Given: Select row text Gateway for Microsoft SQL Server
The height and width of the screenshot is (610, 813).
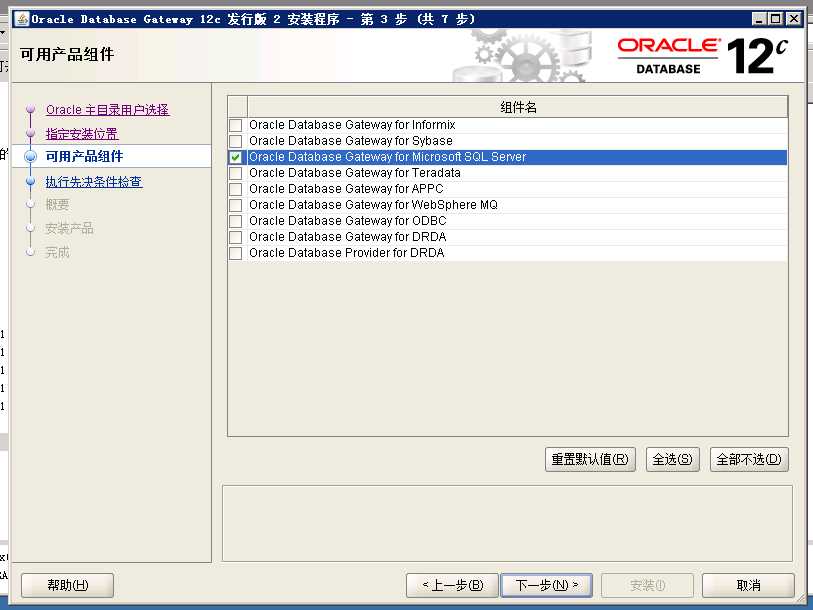Looking at the screenshot, I should click(387, 157).
